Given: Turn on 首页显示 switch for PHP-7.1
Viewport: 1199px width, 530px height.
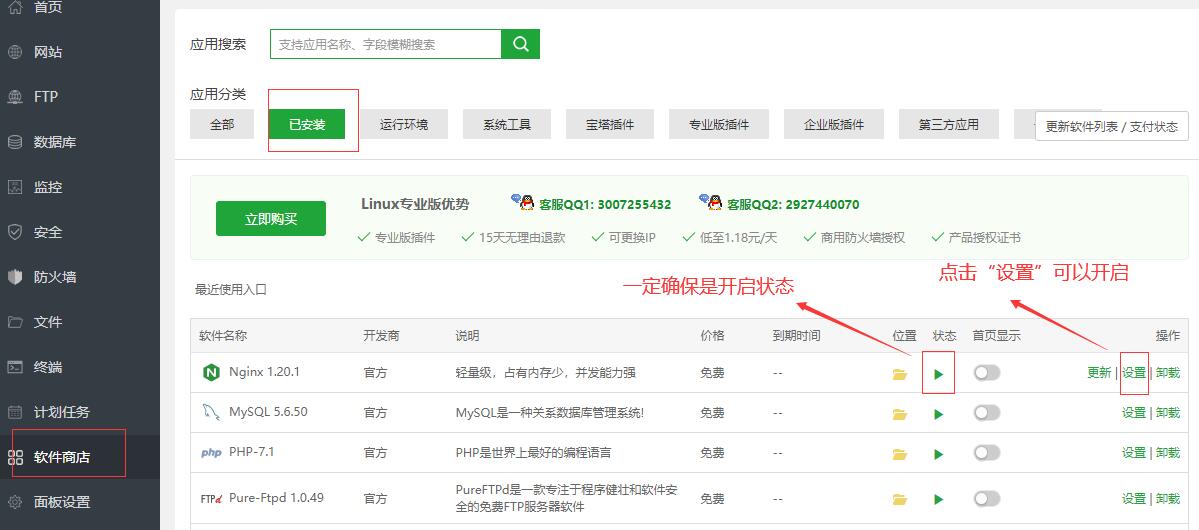Looking at the screenshot, I should [987, 453].
